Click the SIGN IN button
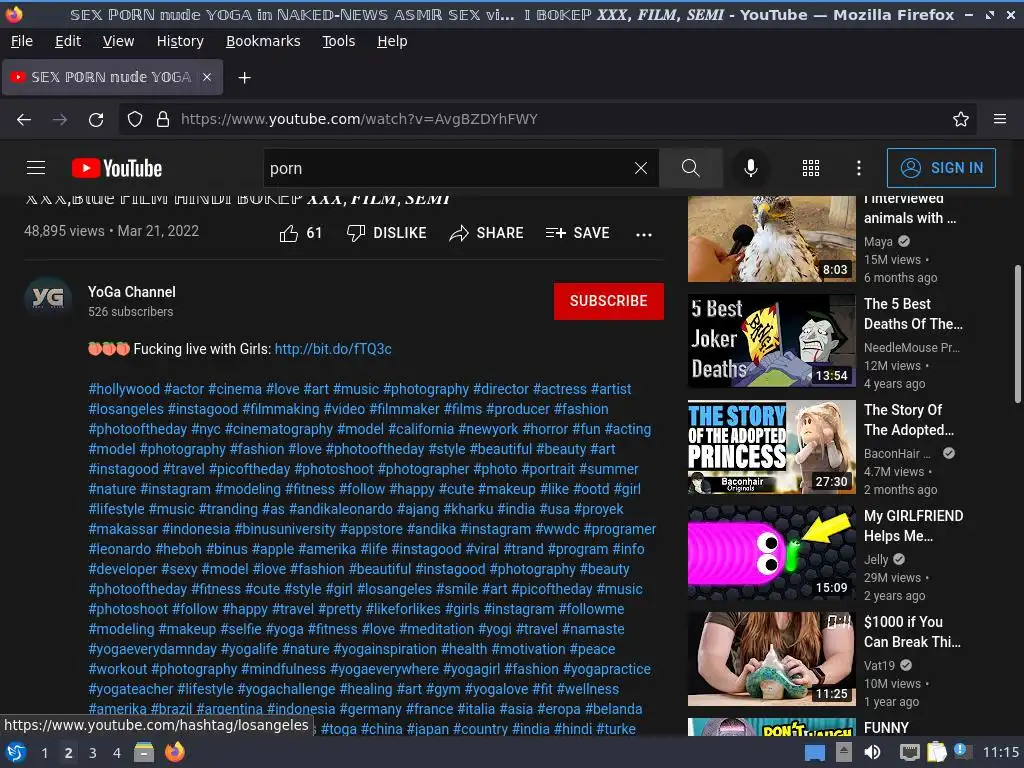This screenshot has width=1024, height=768. tap(941, 168)
